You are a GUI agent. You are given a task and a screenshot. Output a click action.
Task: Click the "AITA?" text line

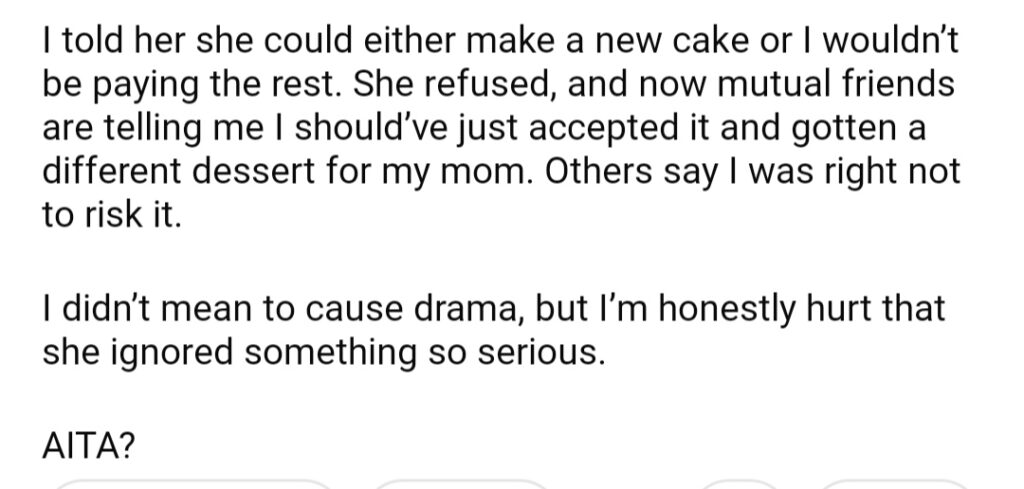(89, 445)
